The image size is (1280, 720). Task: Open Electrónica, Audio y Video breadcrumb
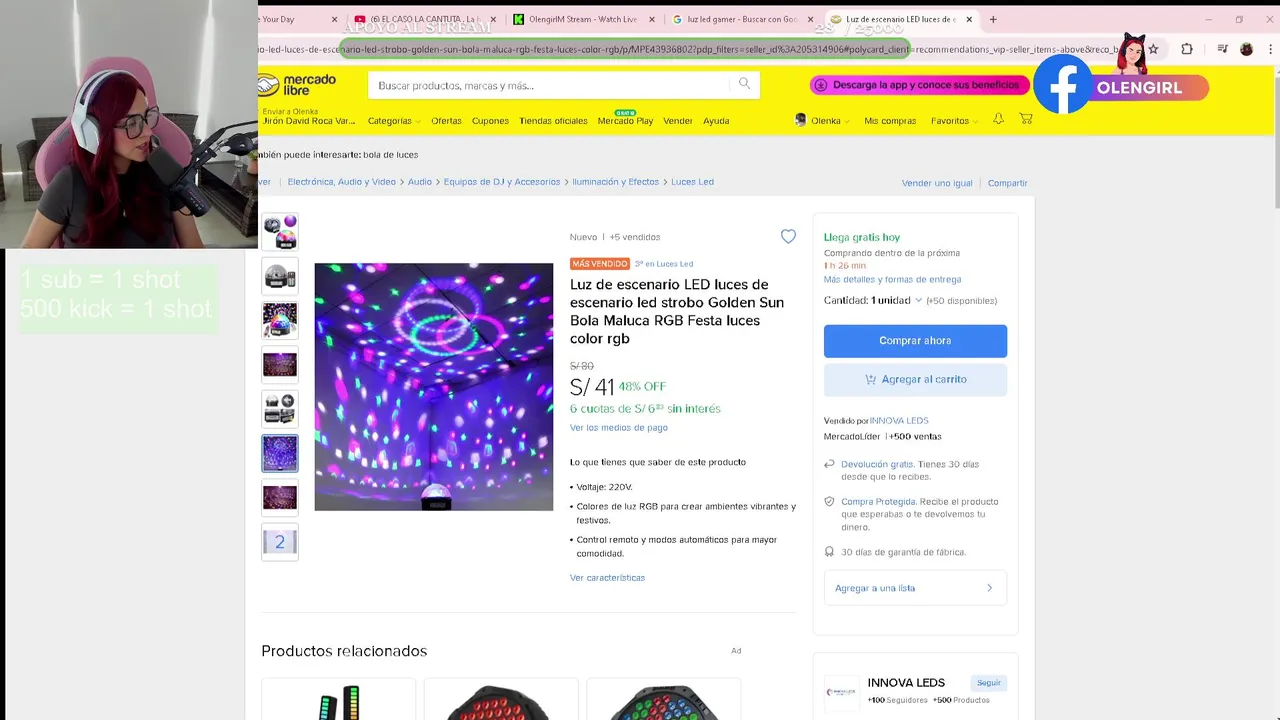pos(342,182)
